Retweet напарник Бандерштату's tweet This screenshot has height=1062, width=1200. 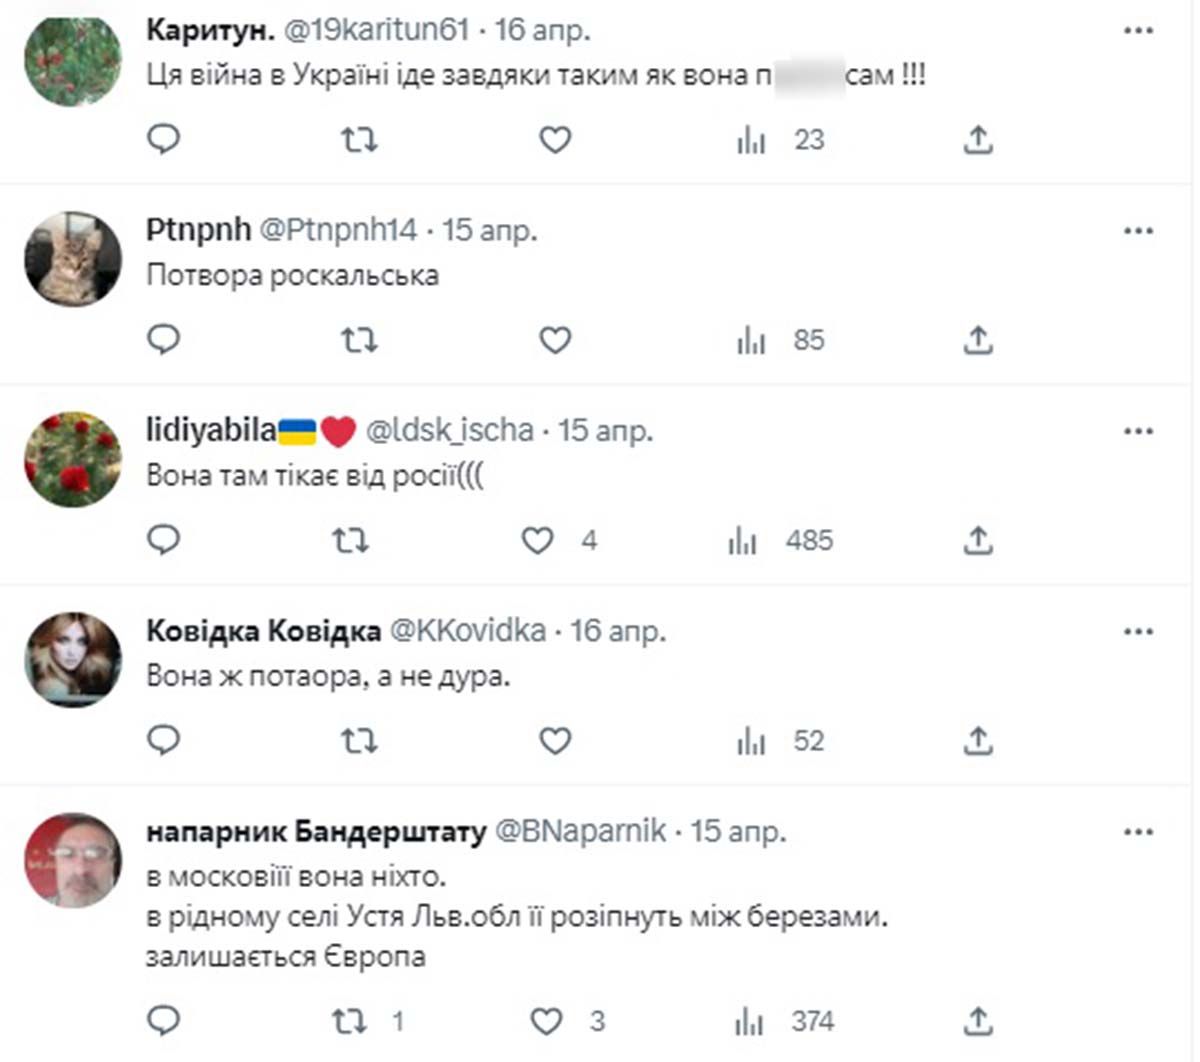(350, 1021)
